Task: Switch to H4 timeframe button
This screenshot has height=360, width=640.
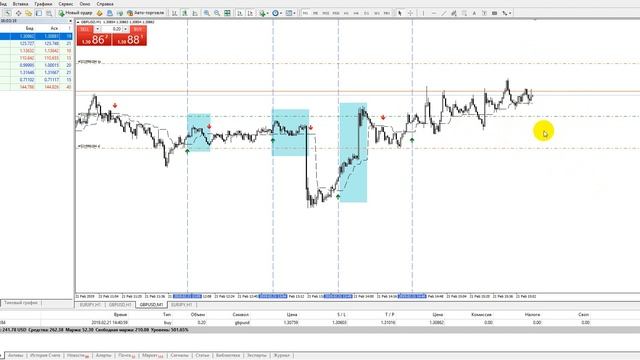Action: (x=356, y=13)
